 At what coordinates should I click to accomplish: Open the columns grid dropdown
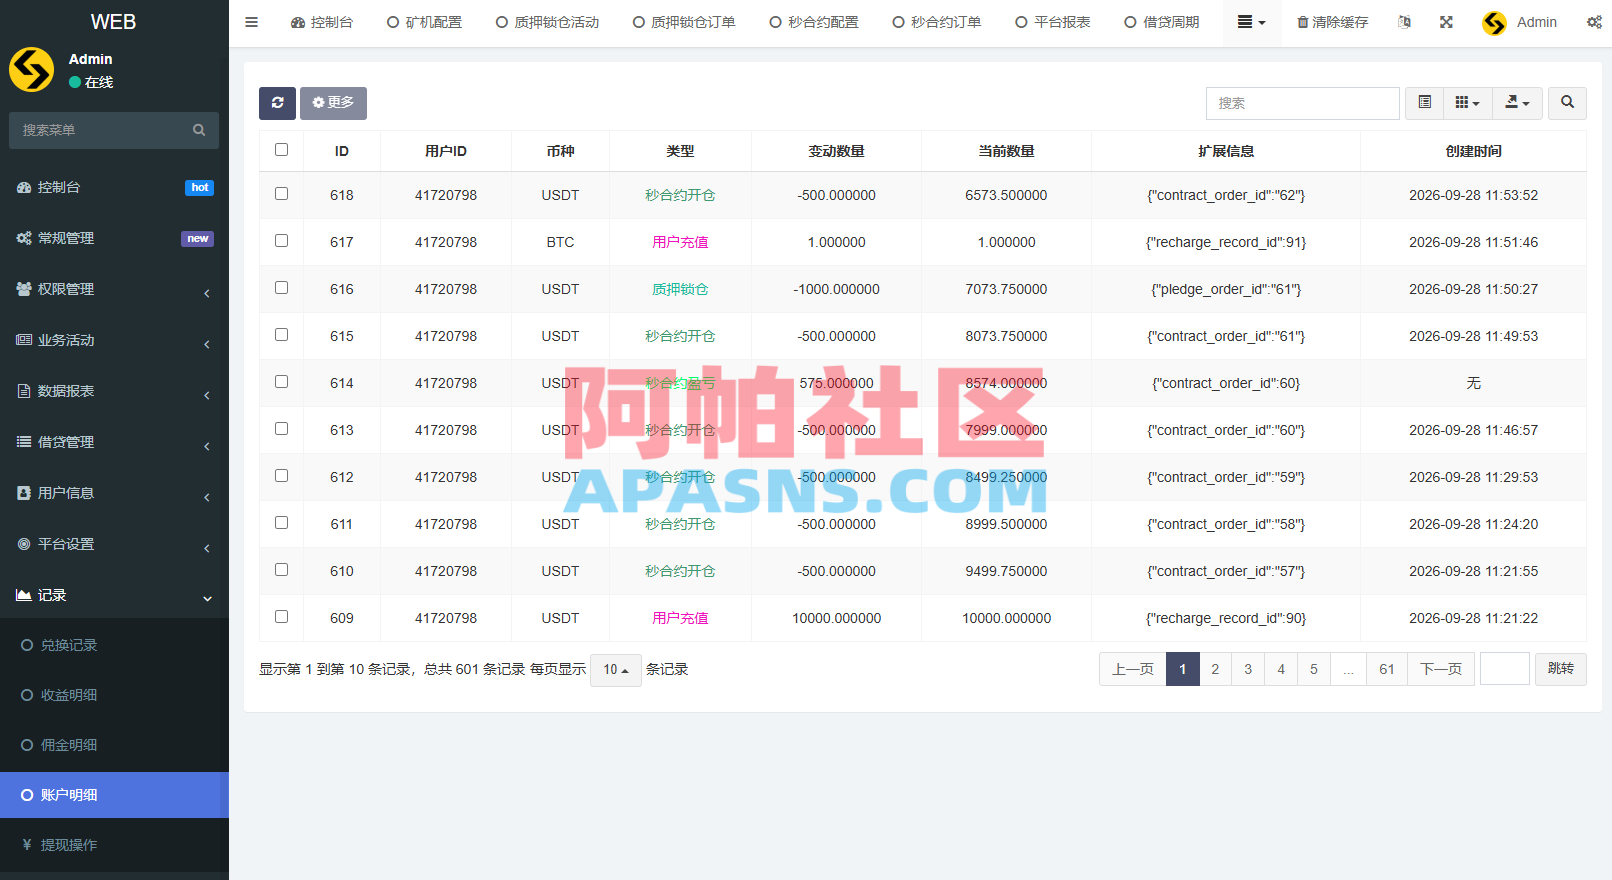[1467, 103]
